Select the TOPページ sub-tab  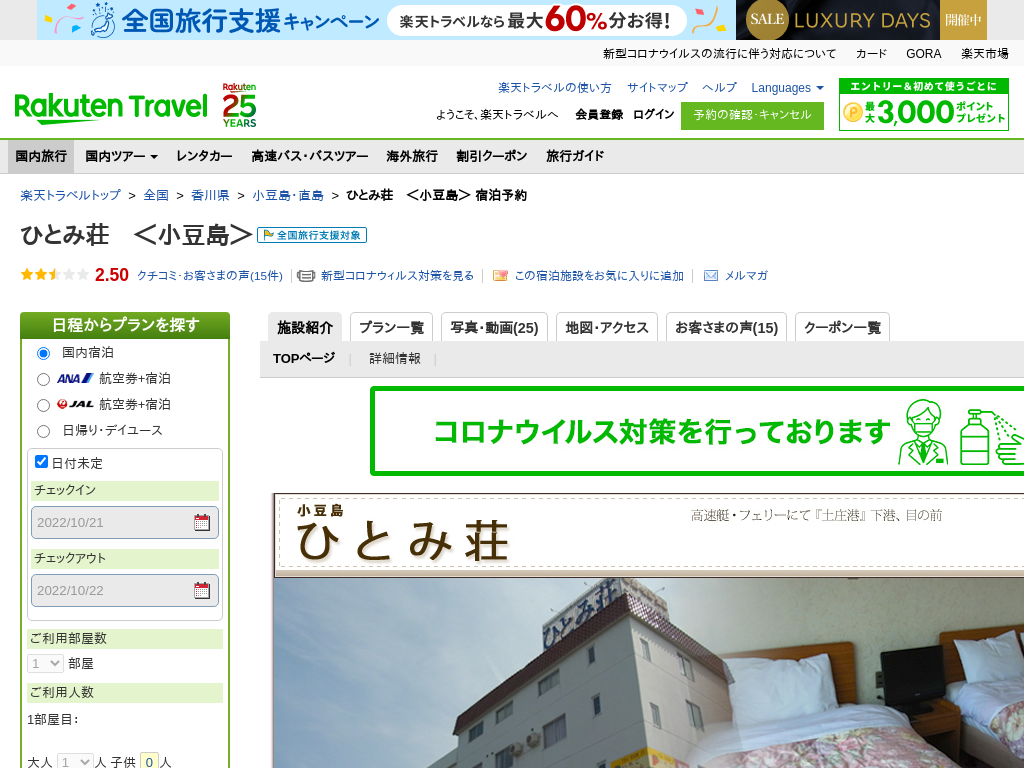(x=304, y=359)
